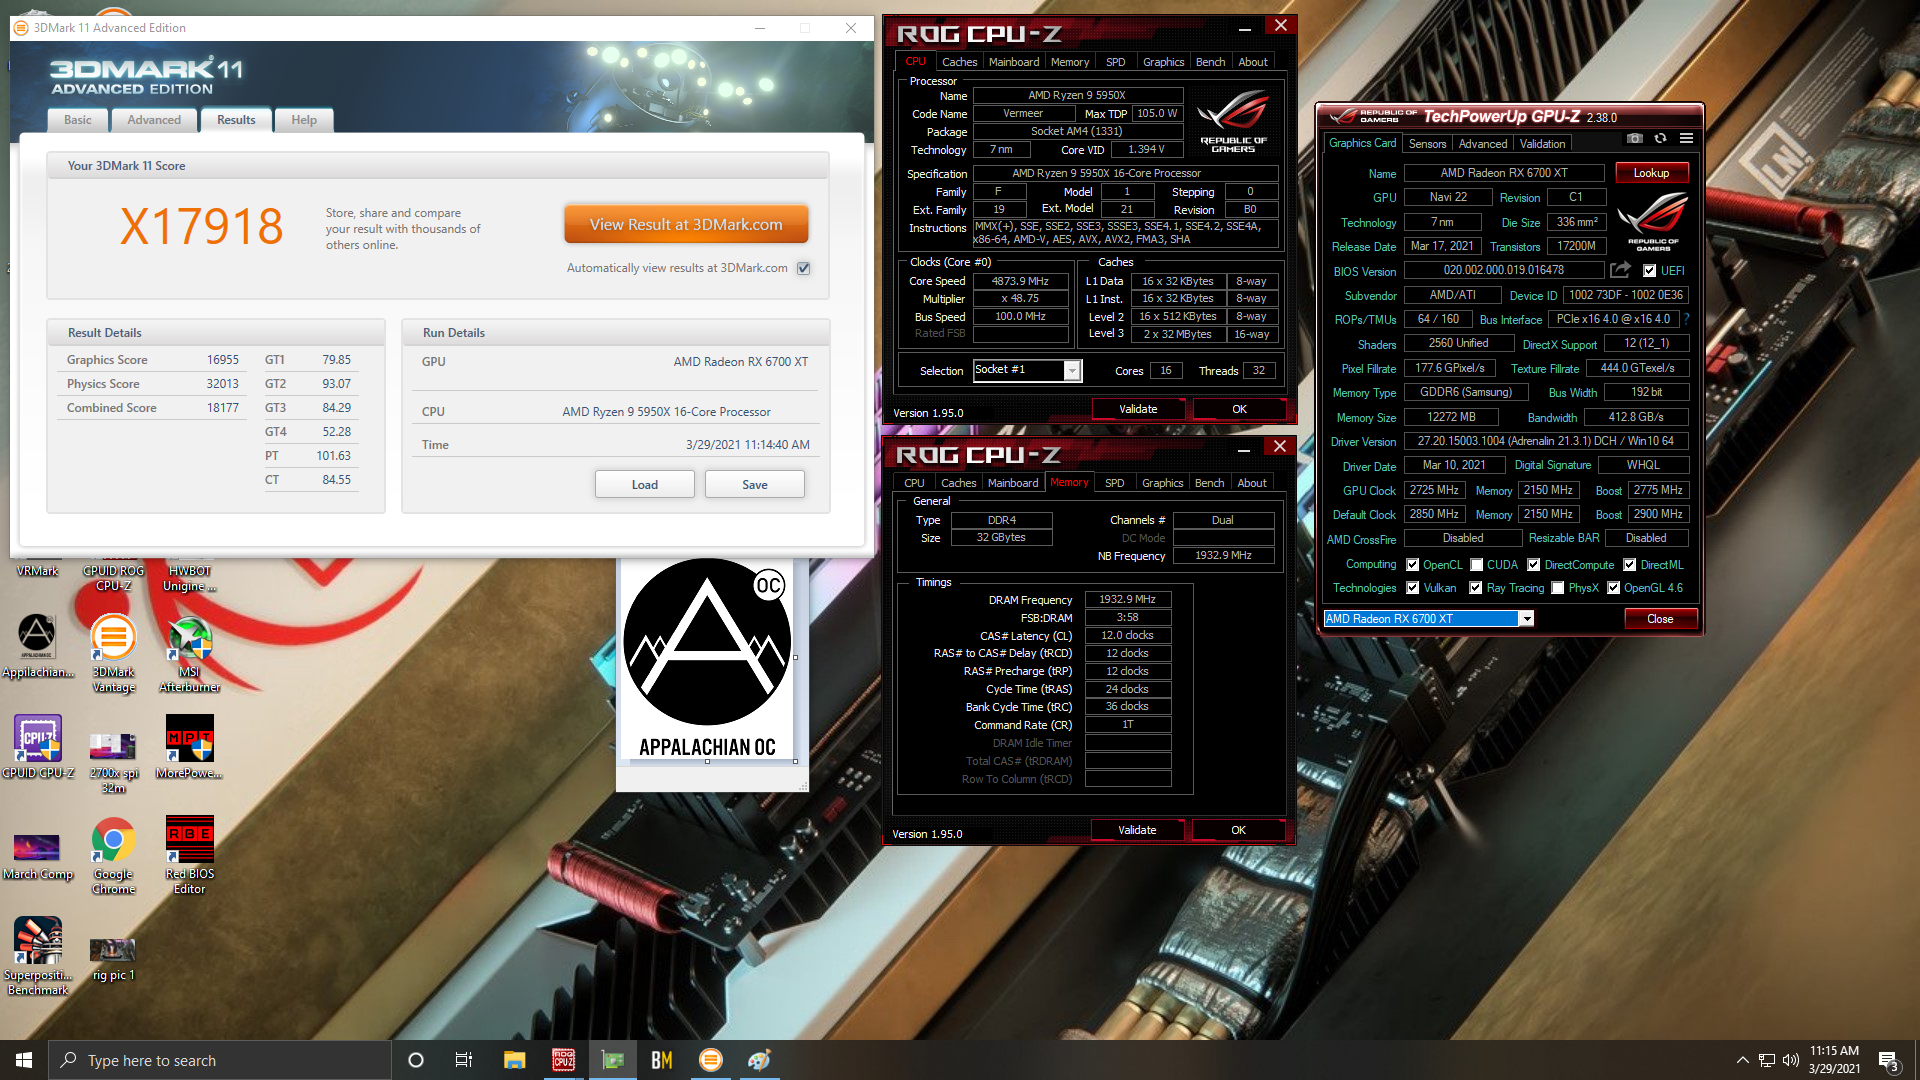Launch MSI Afterburner from the desktop
This screenshot has height=1080, width=1920.
point(189,654)
